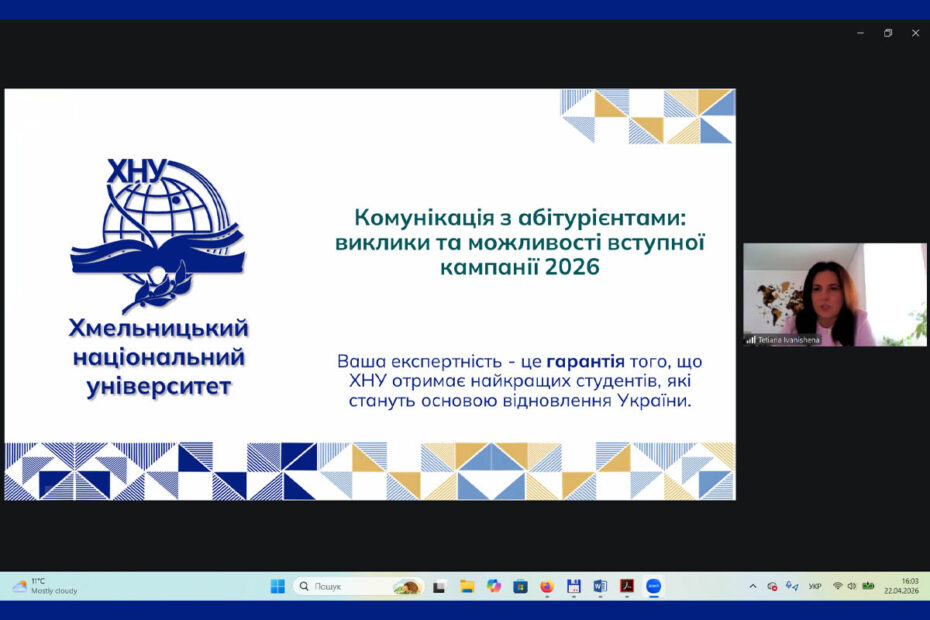Restore down the meeting window
The height and width of the screenshot is (620, 930).
[x=888, y=33]
